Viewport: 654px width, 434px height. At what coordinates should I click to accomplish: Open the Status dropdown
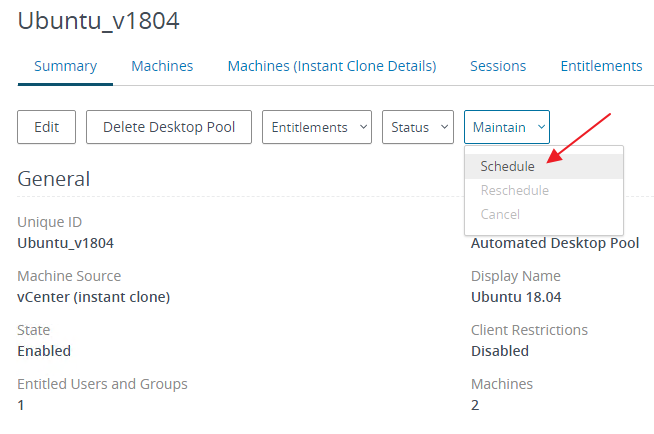click(417, 127)
